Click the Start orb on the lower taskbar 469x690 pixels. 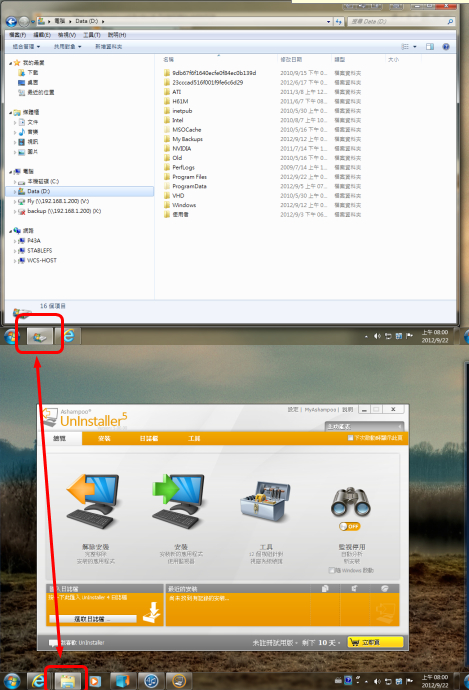11,682
